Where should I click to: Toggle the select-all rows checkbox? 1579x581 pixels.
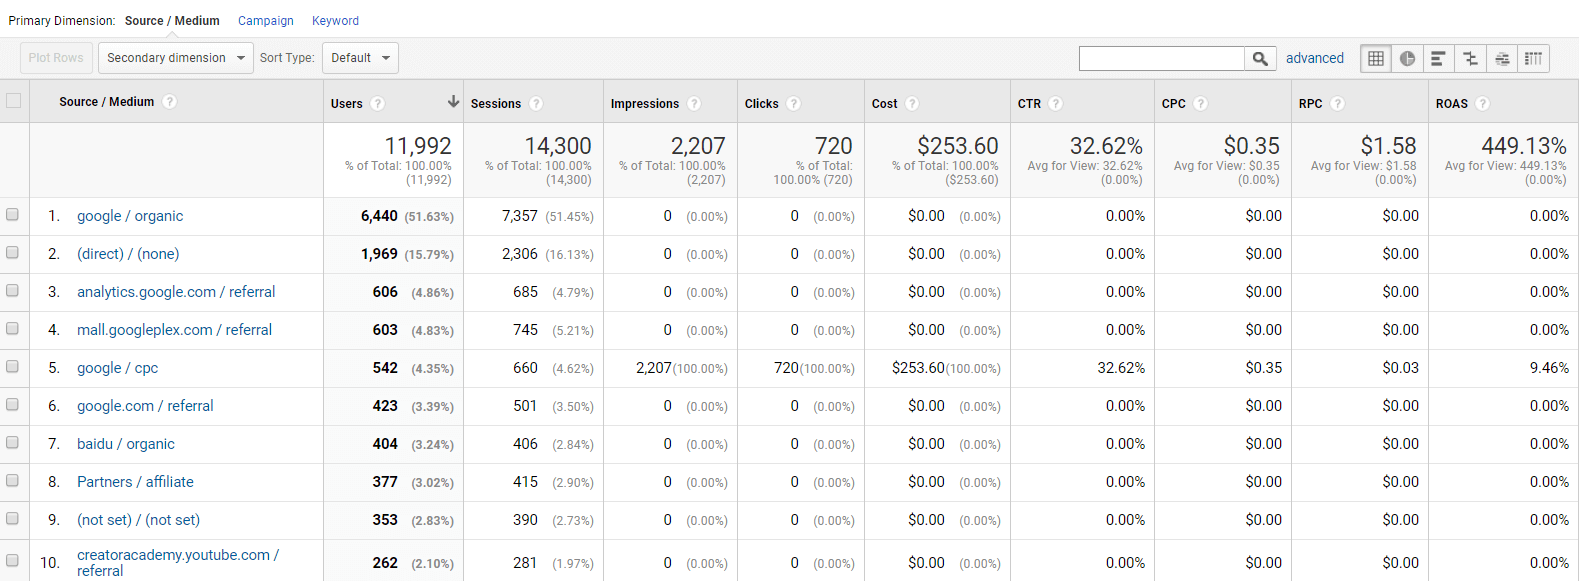[x=13, y=100]
